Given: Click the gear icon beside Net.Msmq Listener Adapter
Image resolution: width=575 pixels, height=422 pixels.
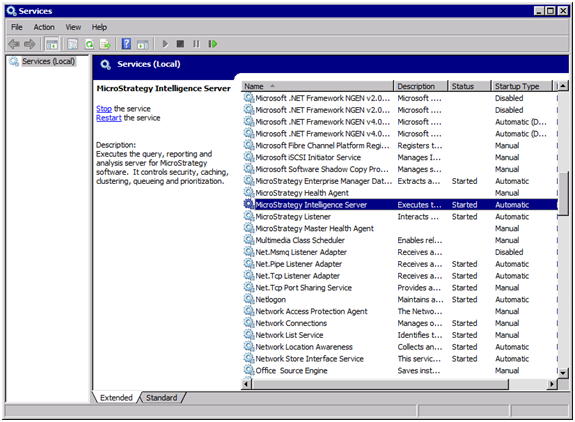Looking at the screenshot, I should [249, 252].
